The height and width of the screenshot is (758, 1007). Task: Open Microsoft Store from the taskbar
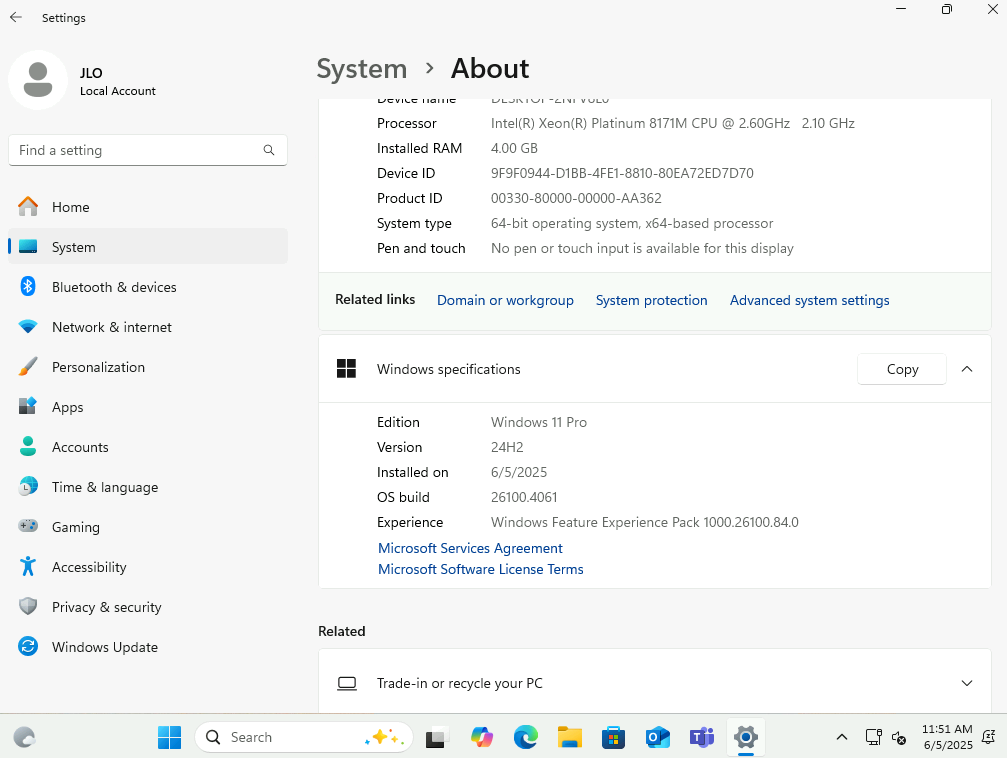[613, 737]
